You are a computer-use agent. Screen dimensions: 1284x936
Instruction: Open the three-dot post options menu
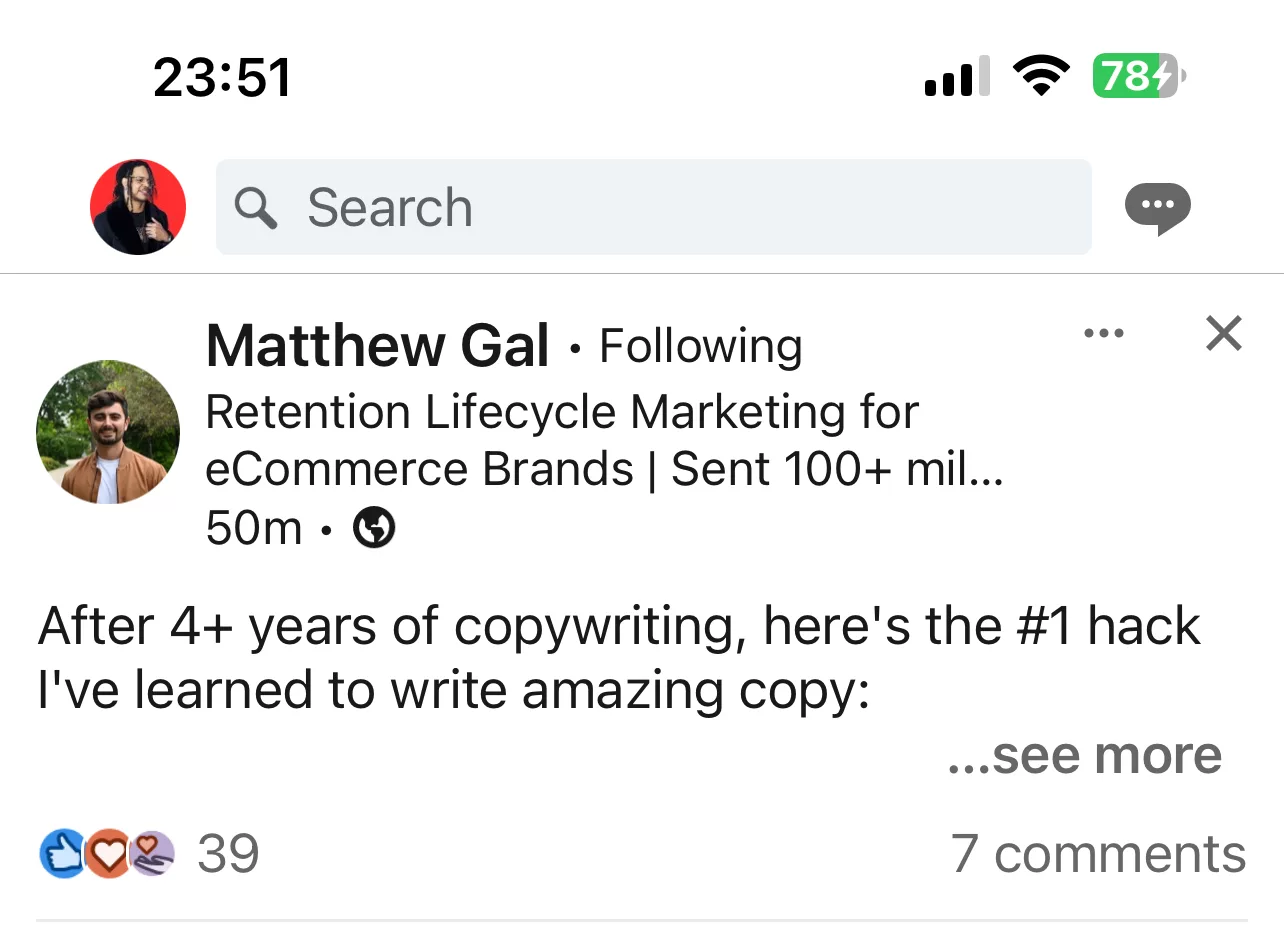1104,333
